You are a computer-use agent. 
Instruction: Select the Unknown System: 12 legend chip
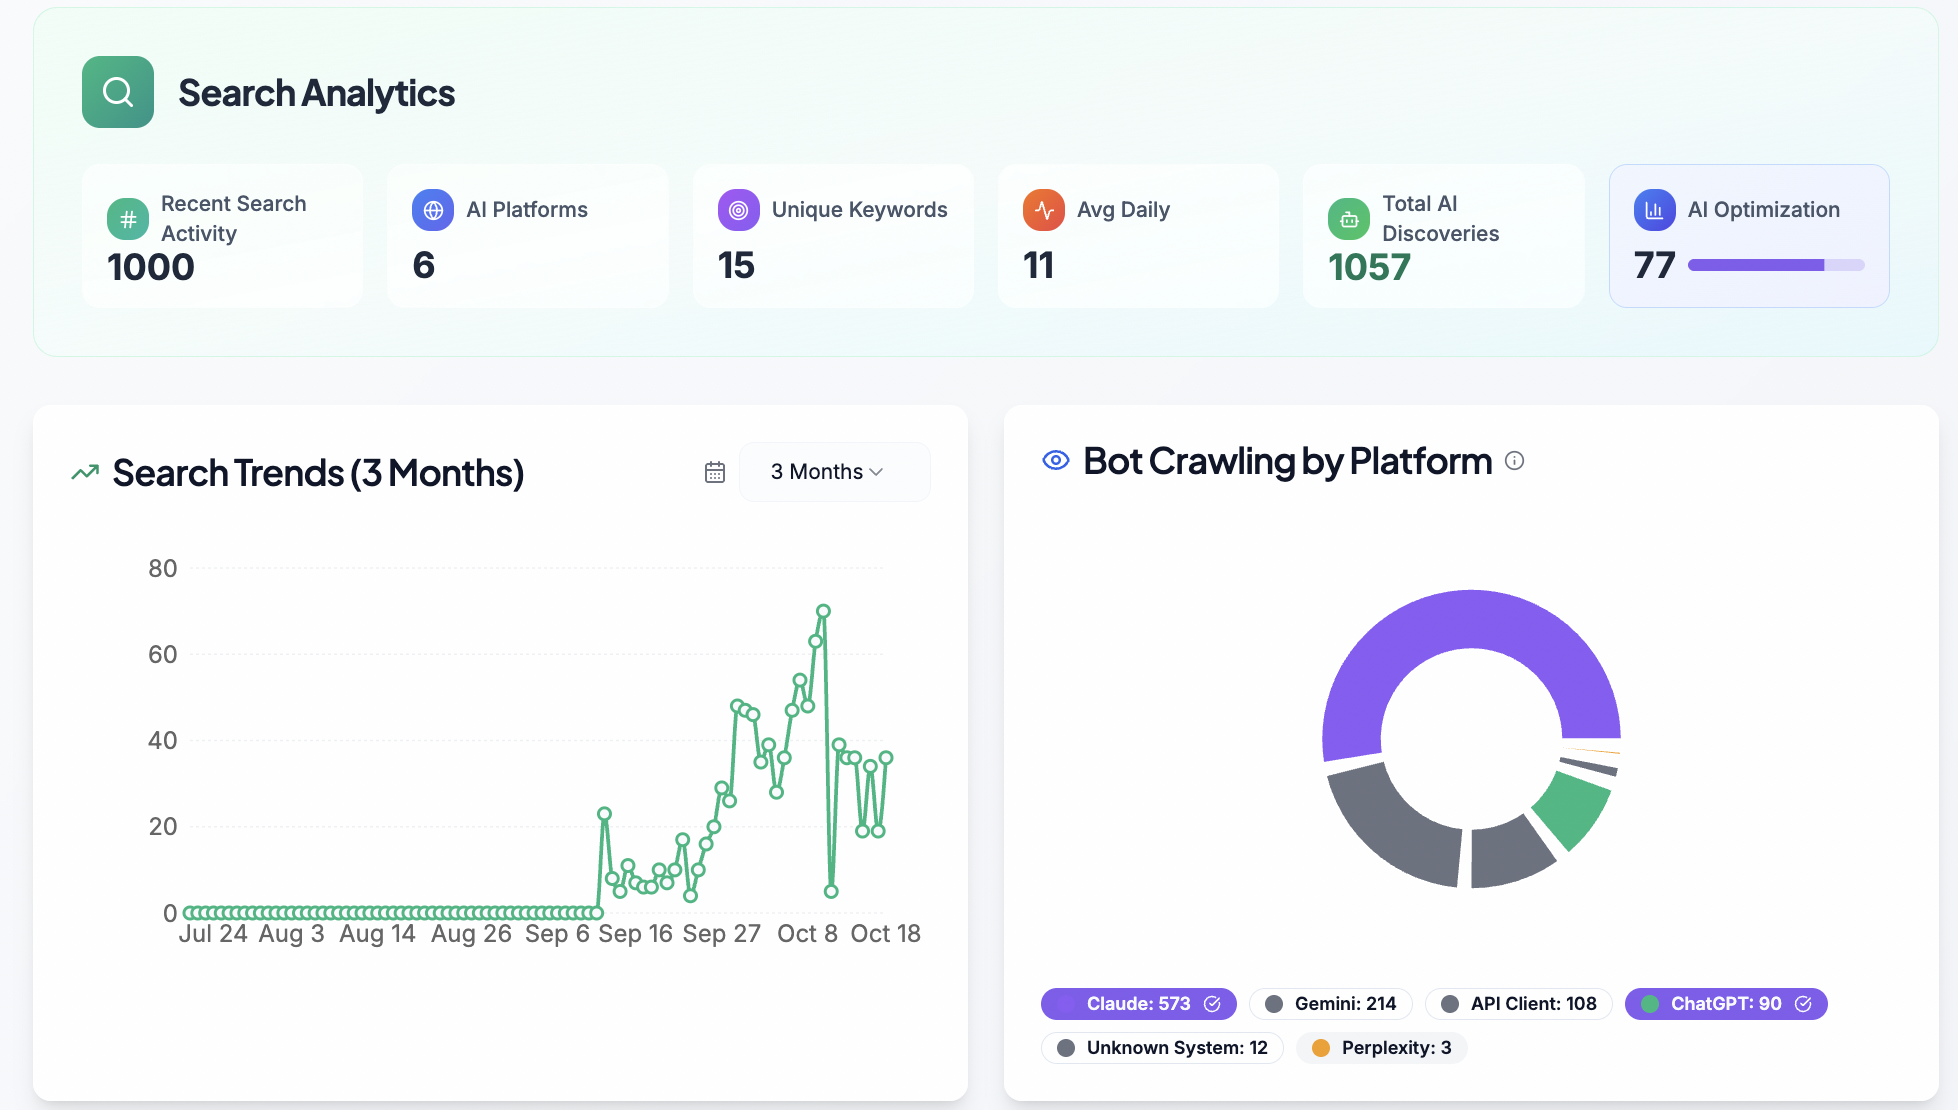(1162, 1048)
